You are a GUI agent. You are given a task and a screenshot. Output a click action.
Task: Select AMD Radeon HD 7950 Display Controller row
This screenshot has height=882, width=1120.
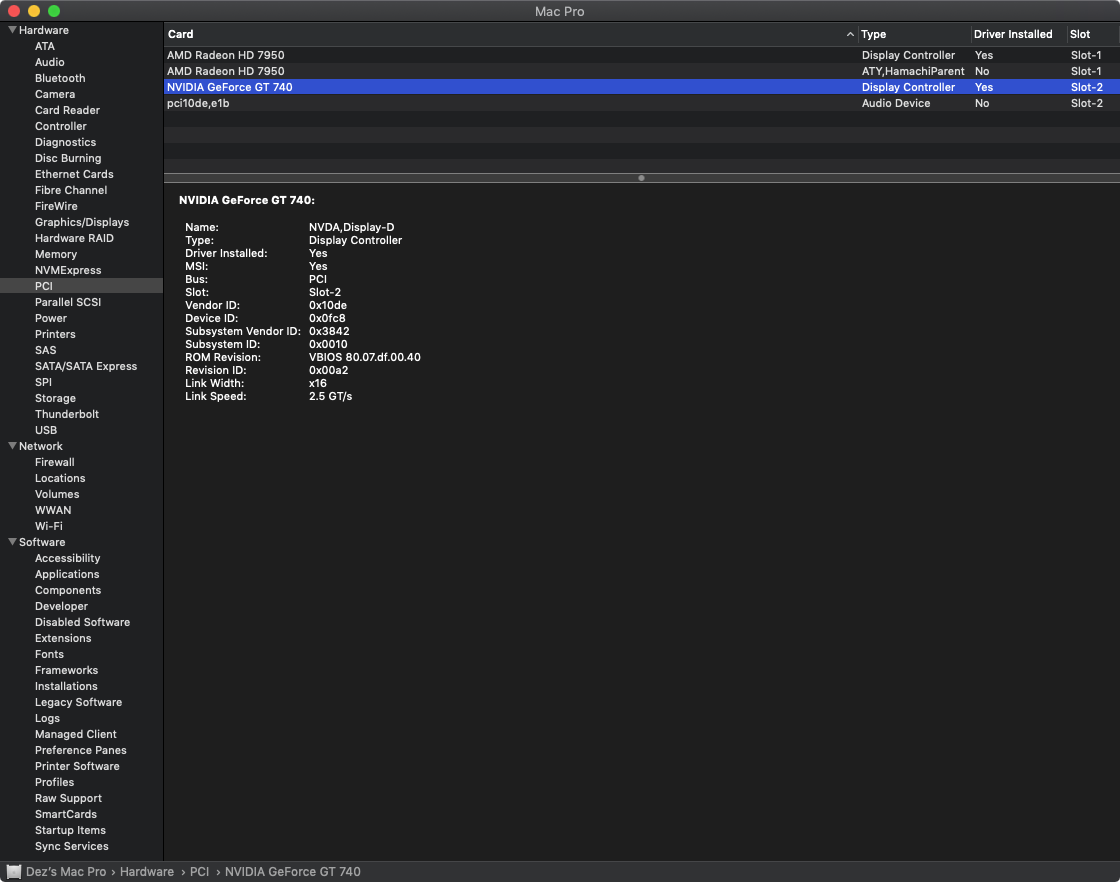coord(641,55)
